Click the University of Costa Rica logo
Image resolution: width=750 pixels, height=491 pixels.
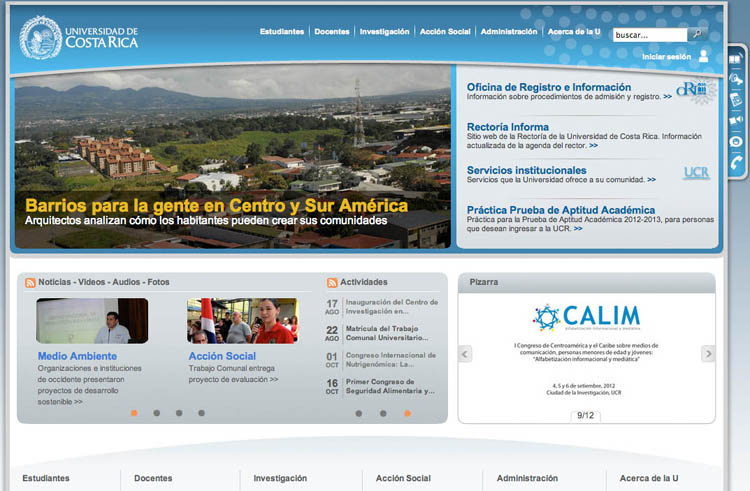tap(79, 37)
